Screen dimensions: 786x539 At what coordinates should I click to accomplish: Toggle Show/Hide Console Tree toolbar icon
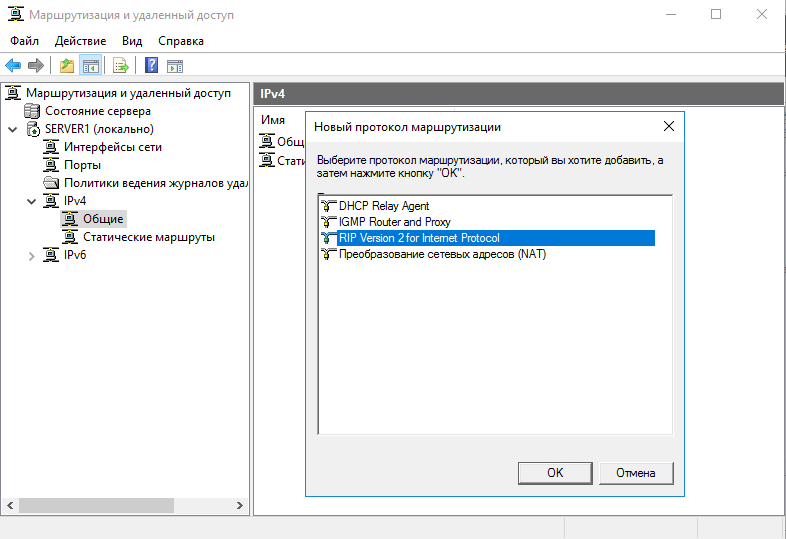[90, 66]
